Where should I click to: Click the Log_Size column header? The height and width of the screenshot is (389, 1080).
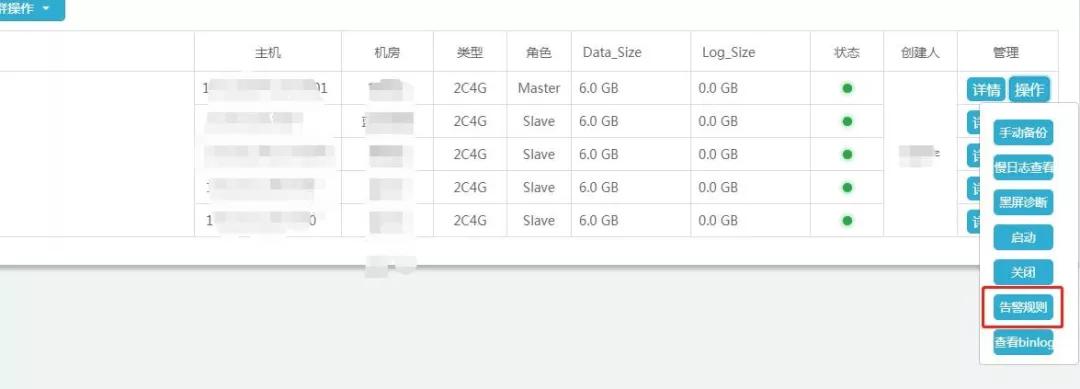point(729,52)
